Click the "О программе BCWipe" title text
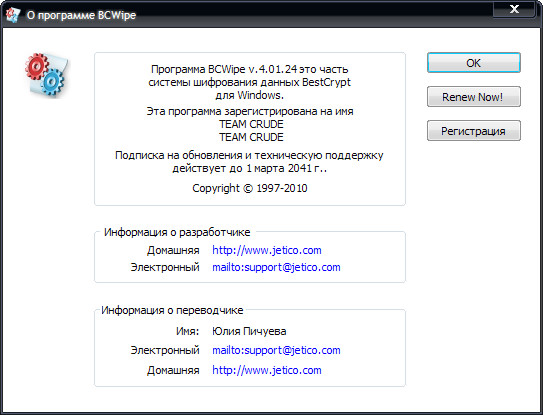The width and height of the screenshot is (543, 415). [x=81, y=15]
